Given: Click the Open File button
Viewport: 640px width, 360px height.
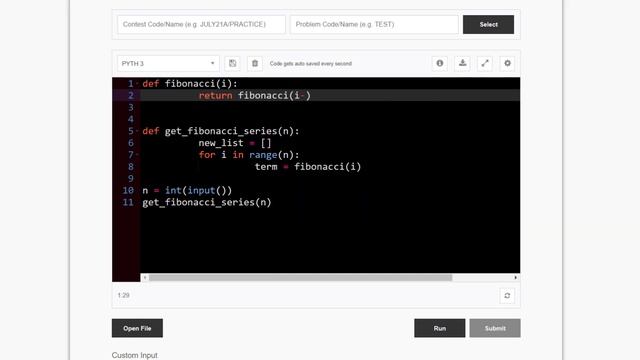Looking at the screenshot, I should pos(137,328).
